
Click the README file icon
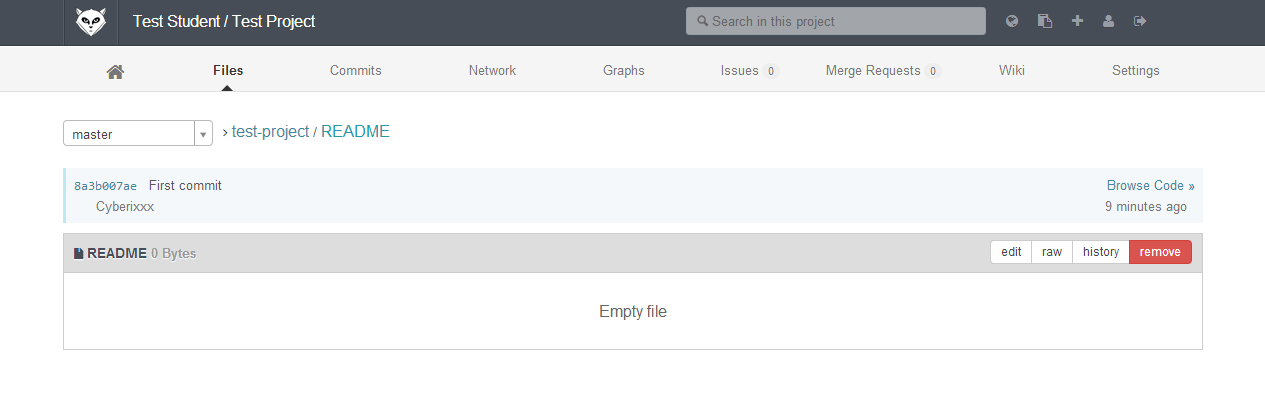79,253
